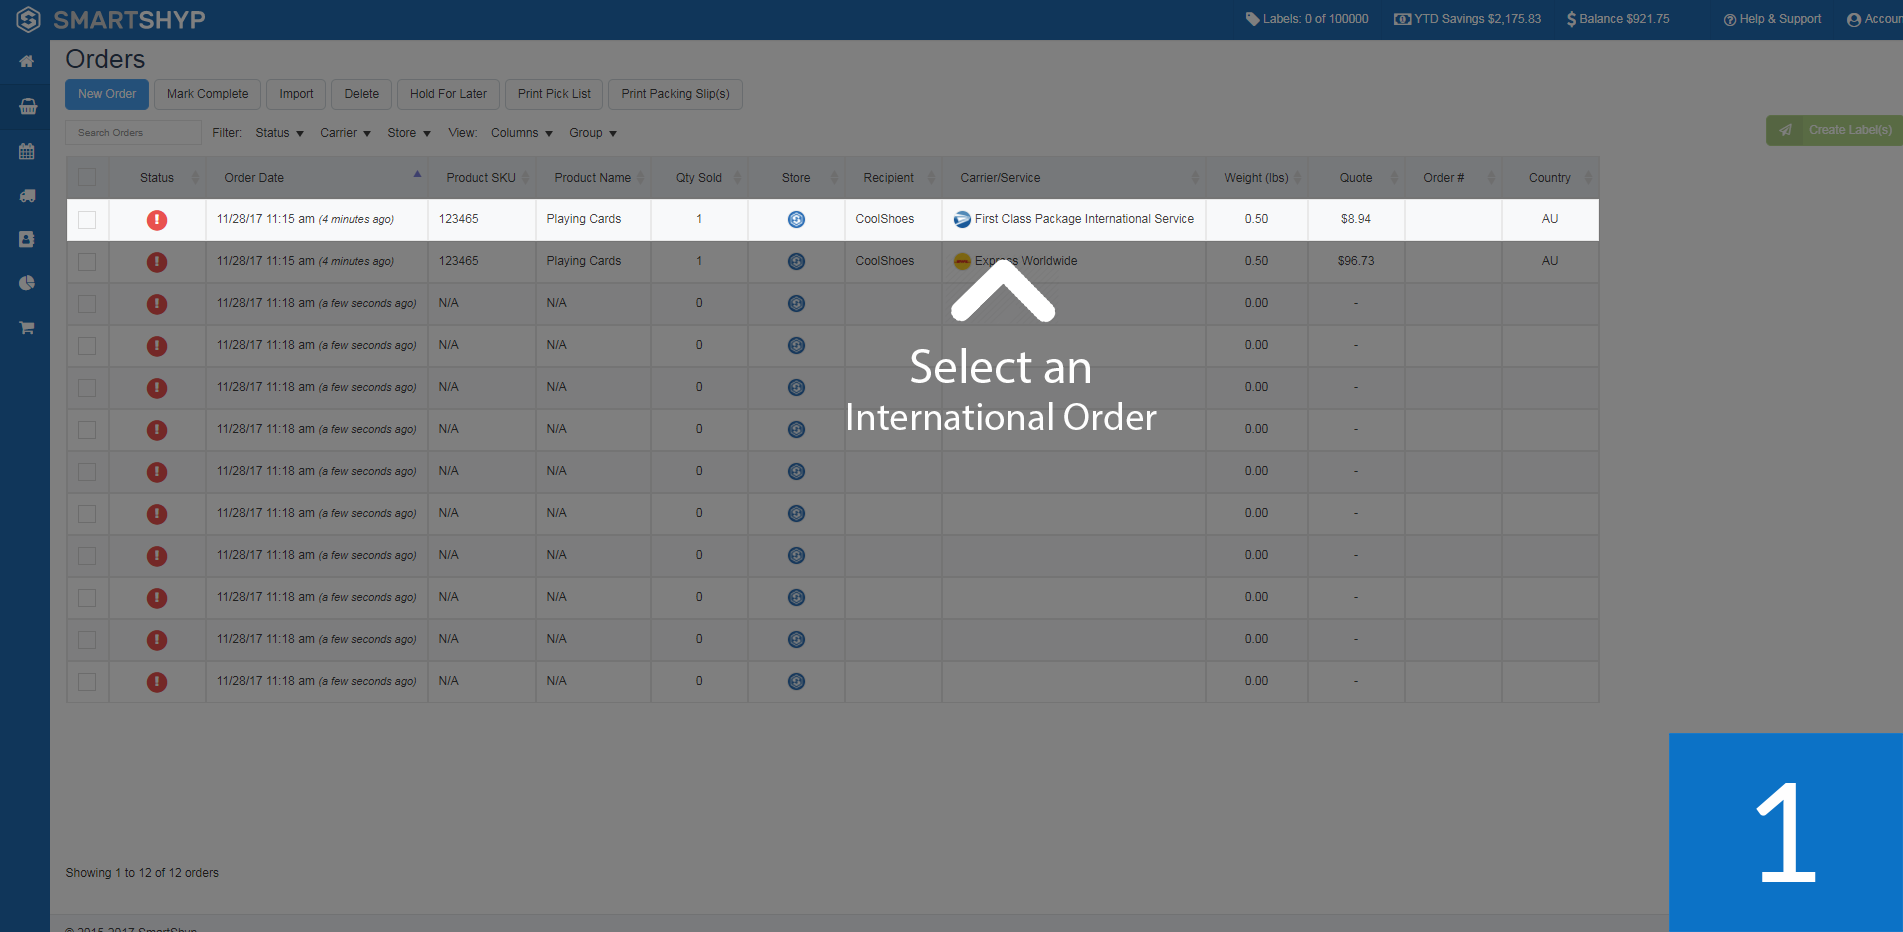
Task: Click the Account user icon
Action: 1854,20
